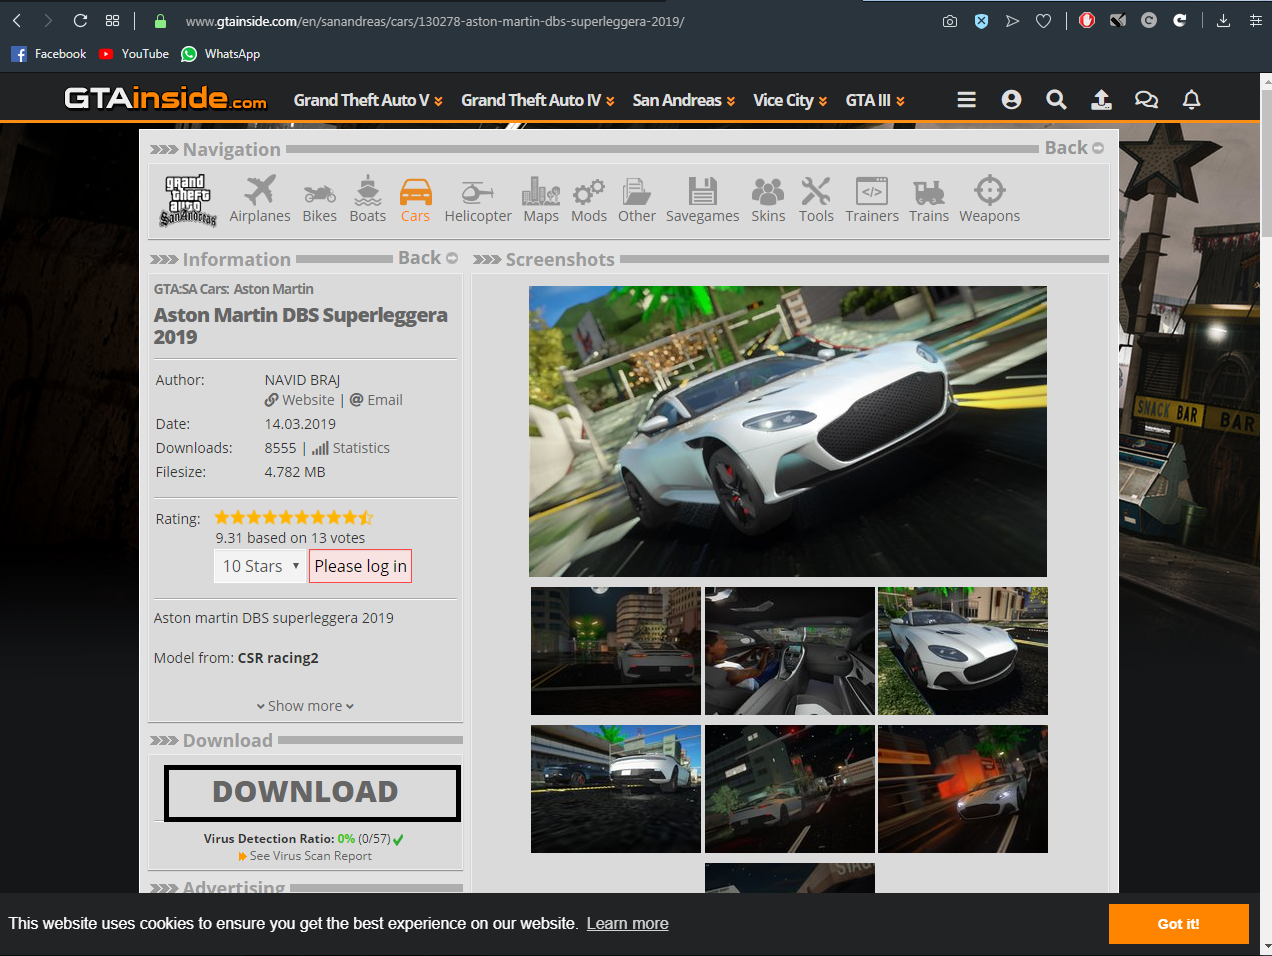Open browser downloads icon

[x=1223, y=21]
